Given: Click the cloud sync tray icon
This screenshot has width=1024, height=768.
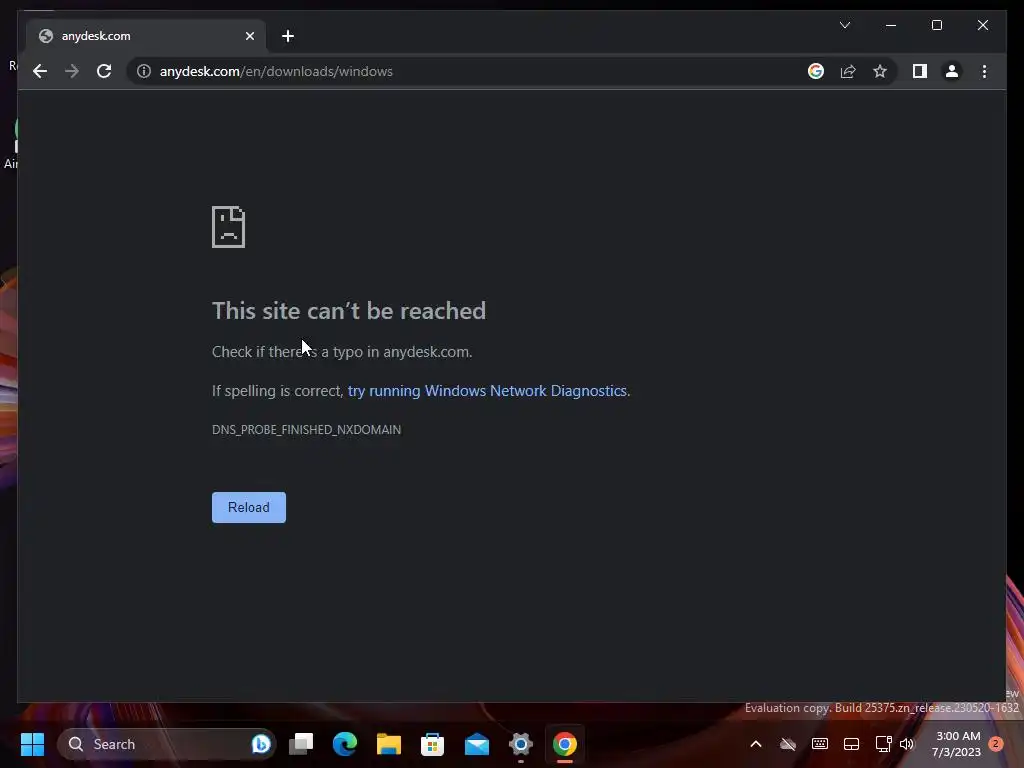Looking at the screenshot, I should click(x=788, y=744).
